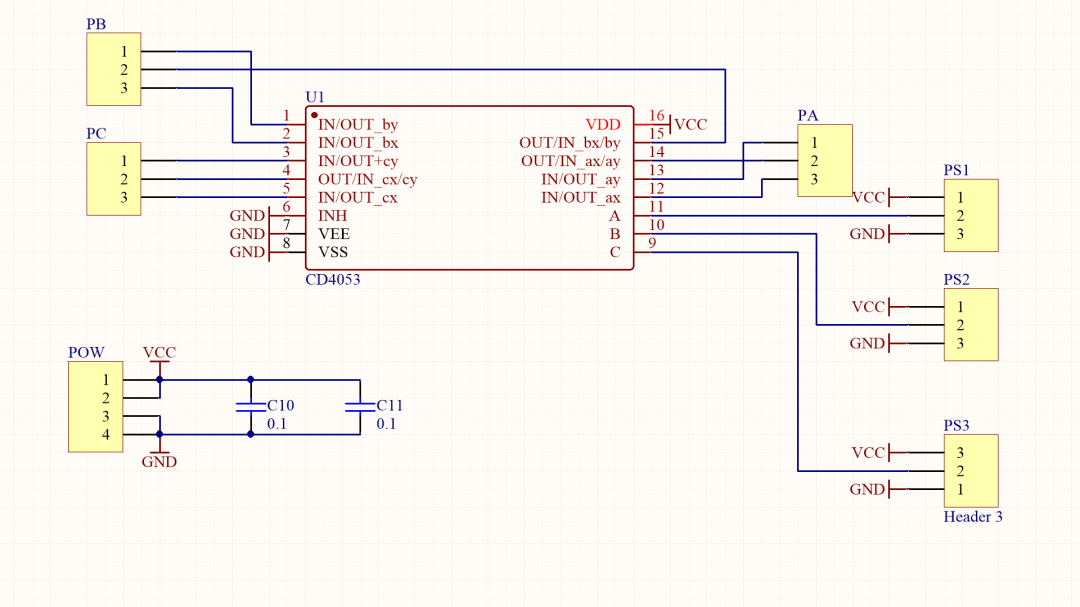Screen dimensions: 1080x607
Task: Select the PC connector component body
Action: point(114,179)
